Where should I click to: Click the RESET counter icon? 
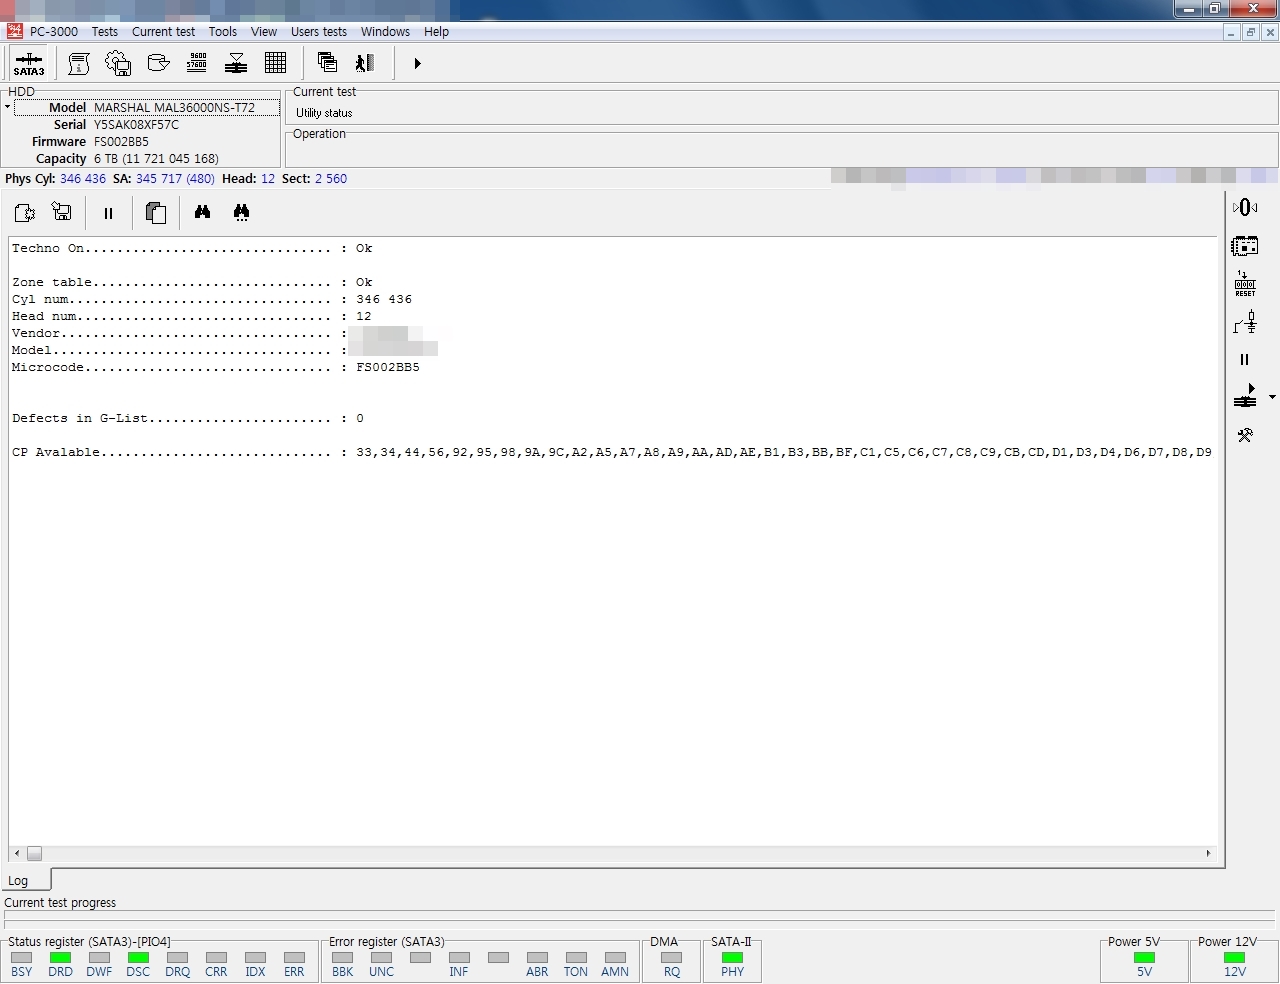click(x=1245, y=284)
